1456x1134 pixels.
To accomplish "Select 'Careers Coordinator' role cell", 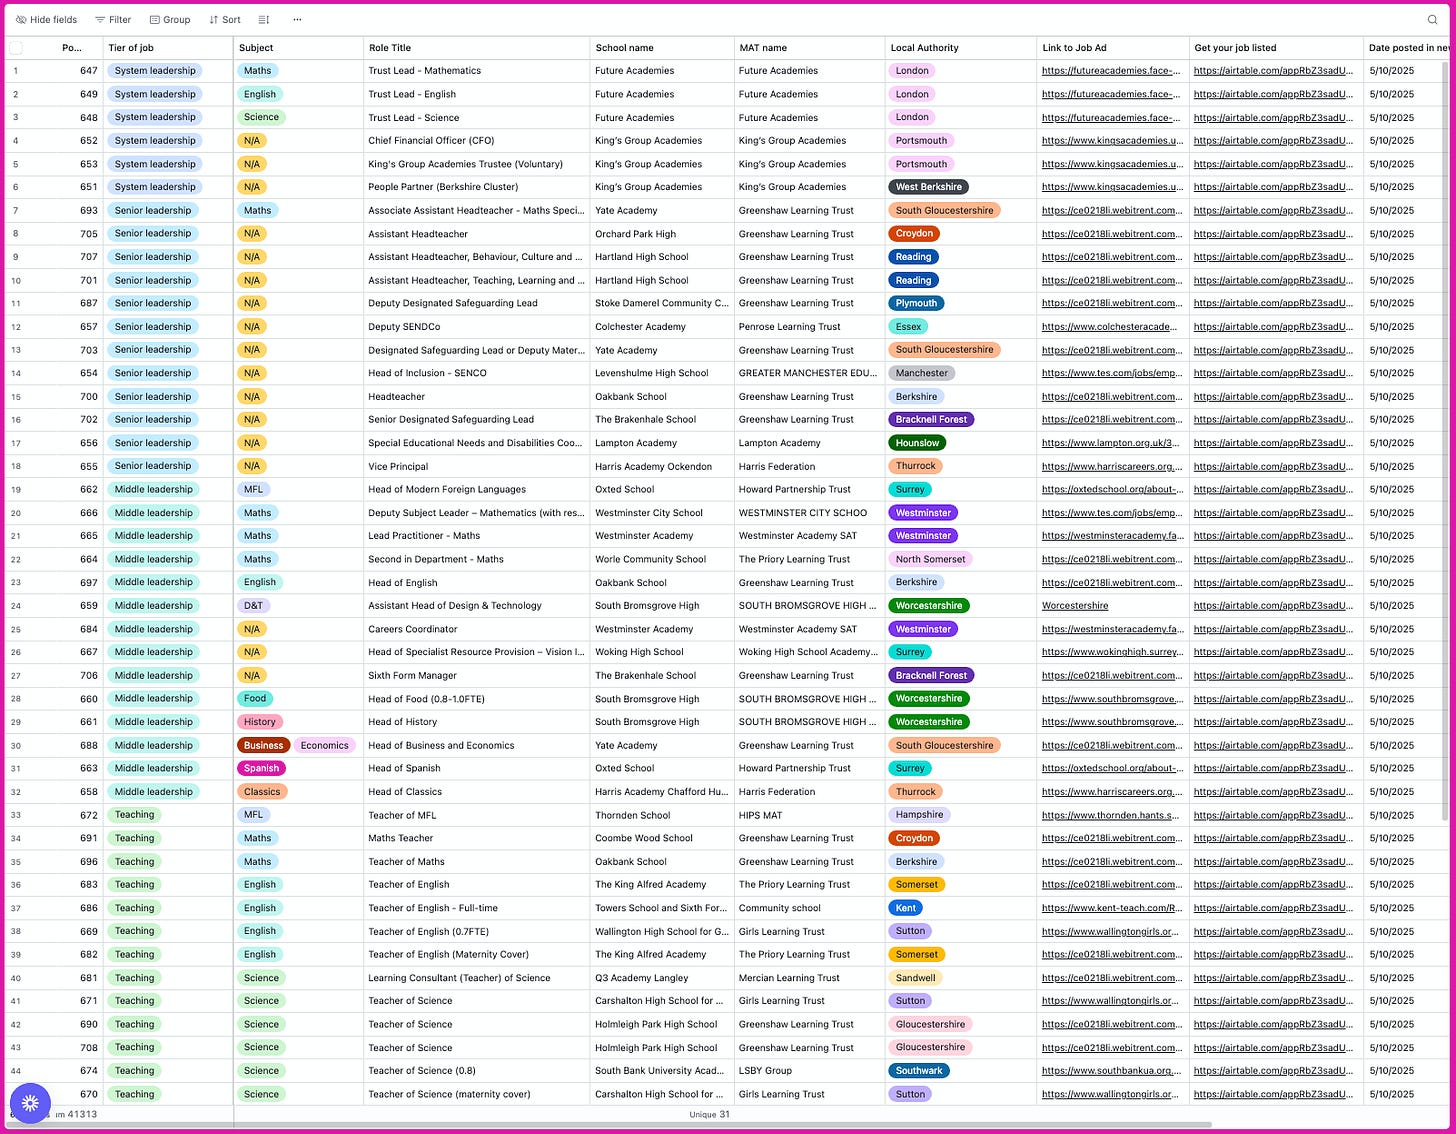I will (476, 629).
